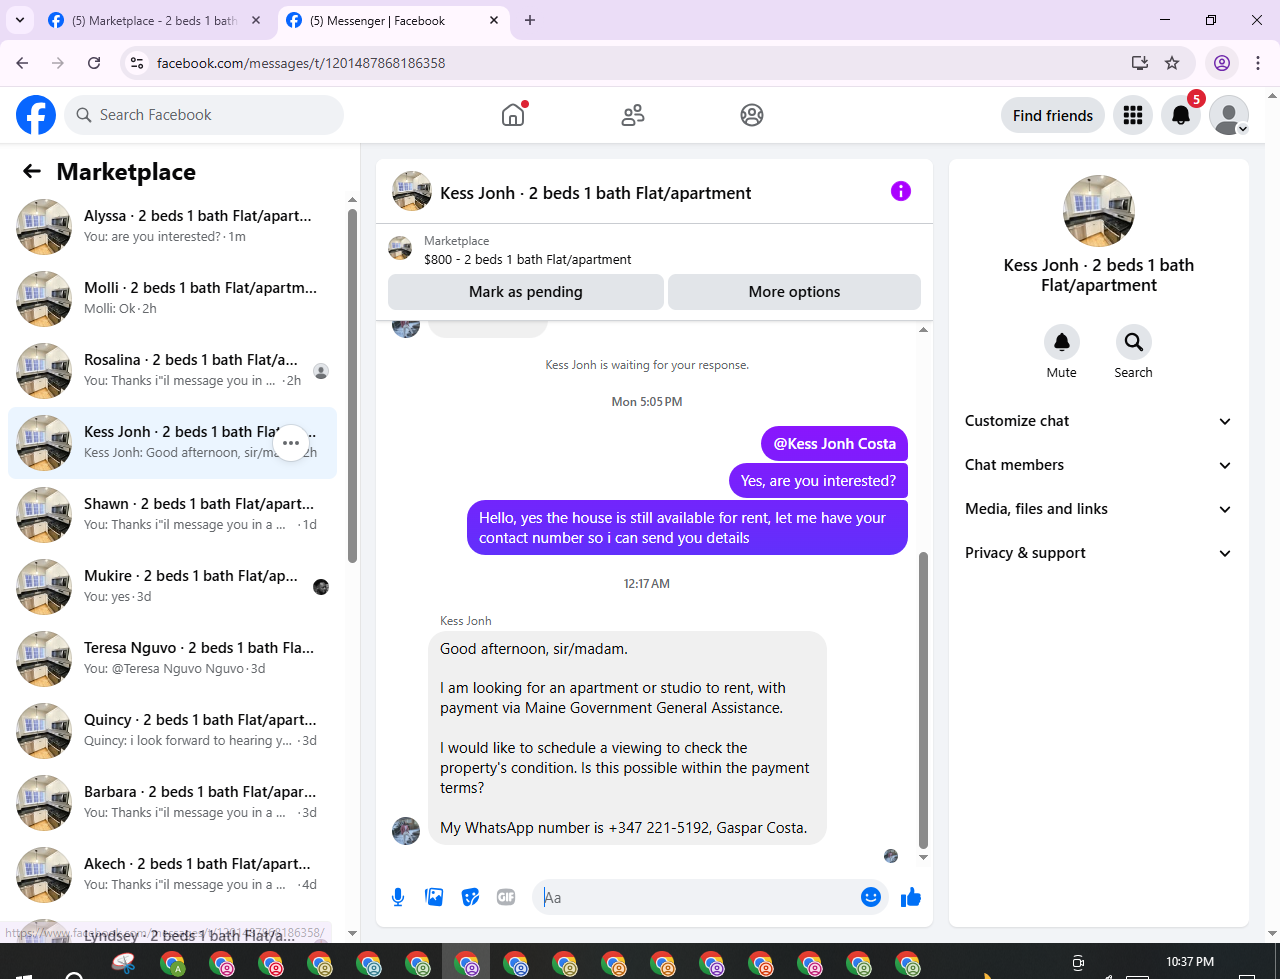
Task: Search in conversation magnifier icon
Action: 1134,342
